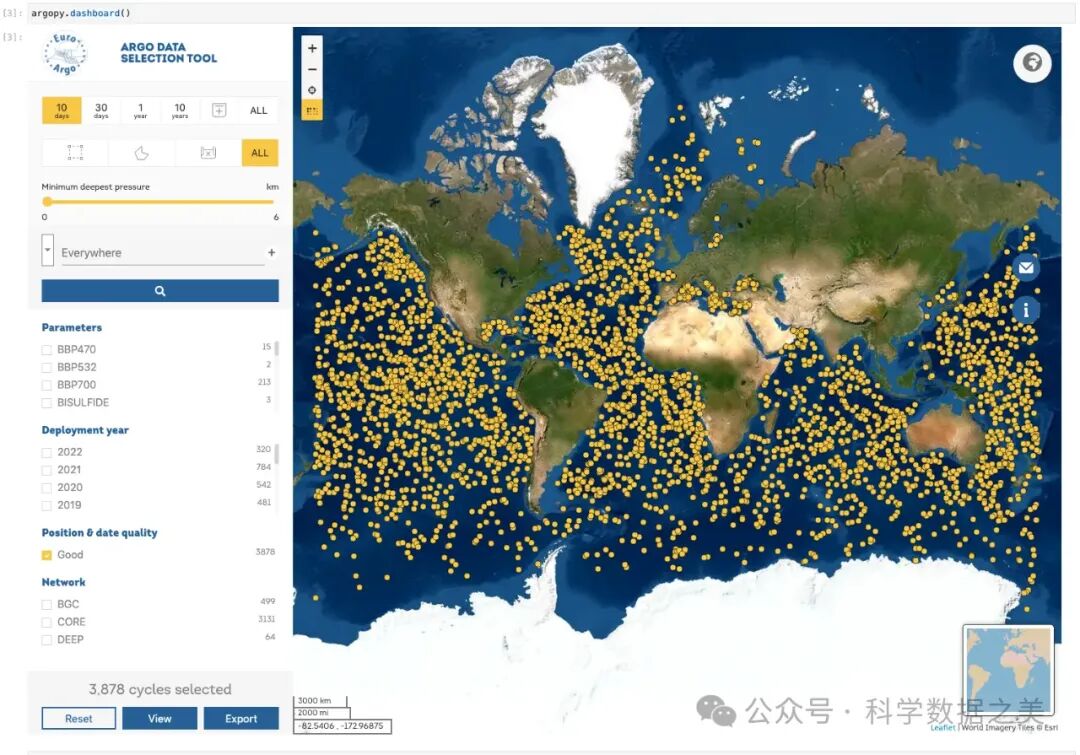
Task: Switch to the 1 year time range
Action: point(140,110)
